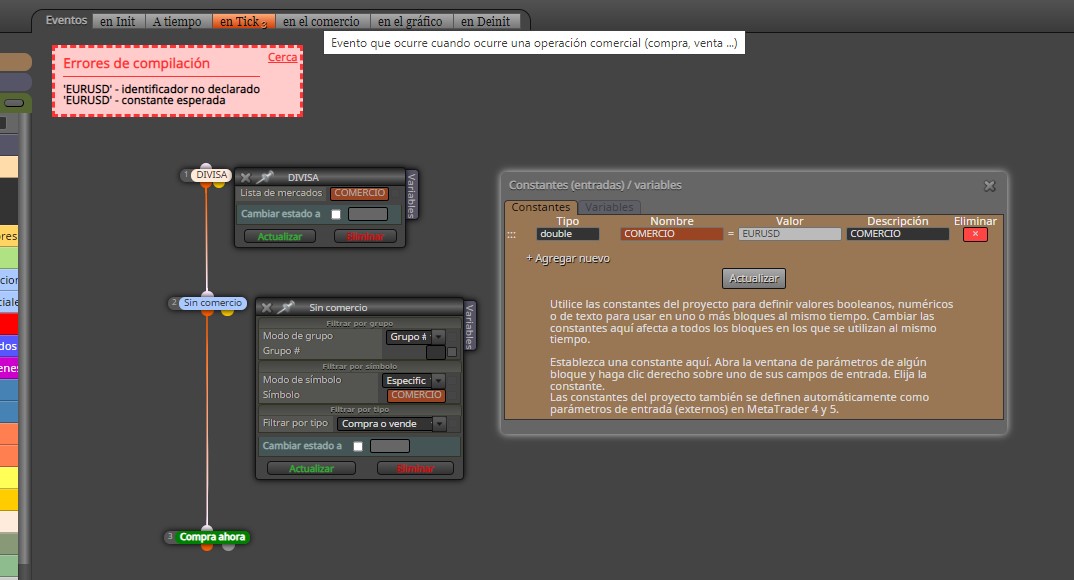Select the DIVISA block node
This screenshot has width=1074, height=580.
211,175
